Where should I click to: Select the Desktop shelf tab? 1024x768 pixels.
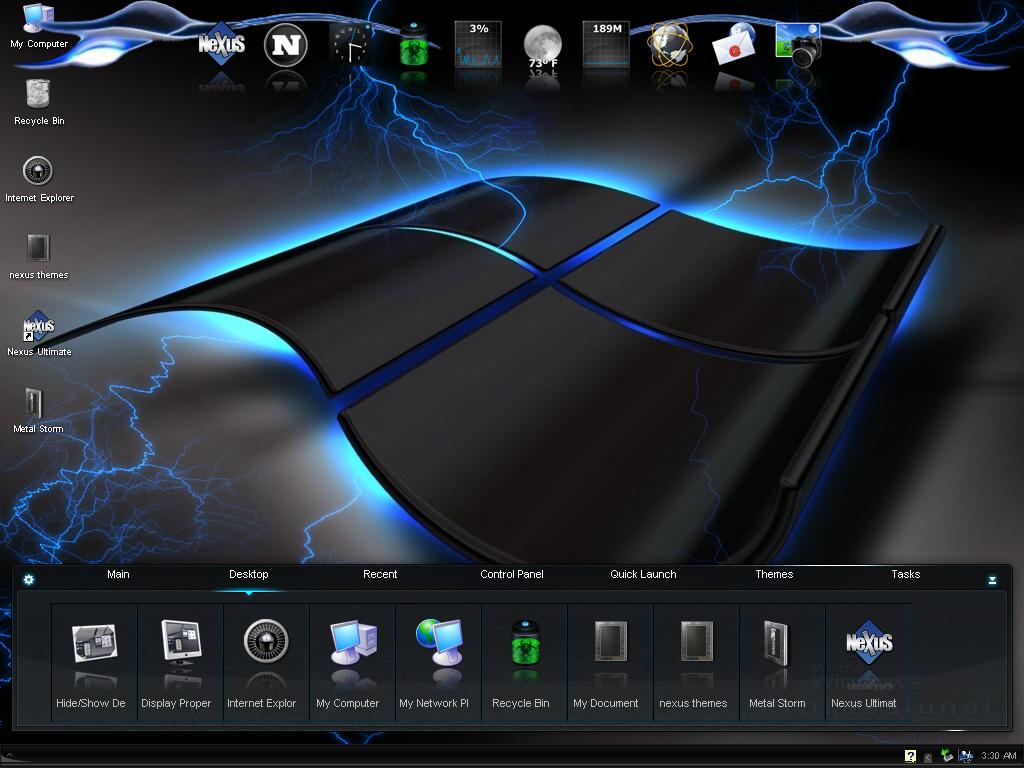point(249,574)
